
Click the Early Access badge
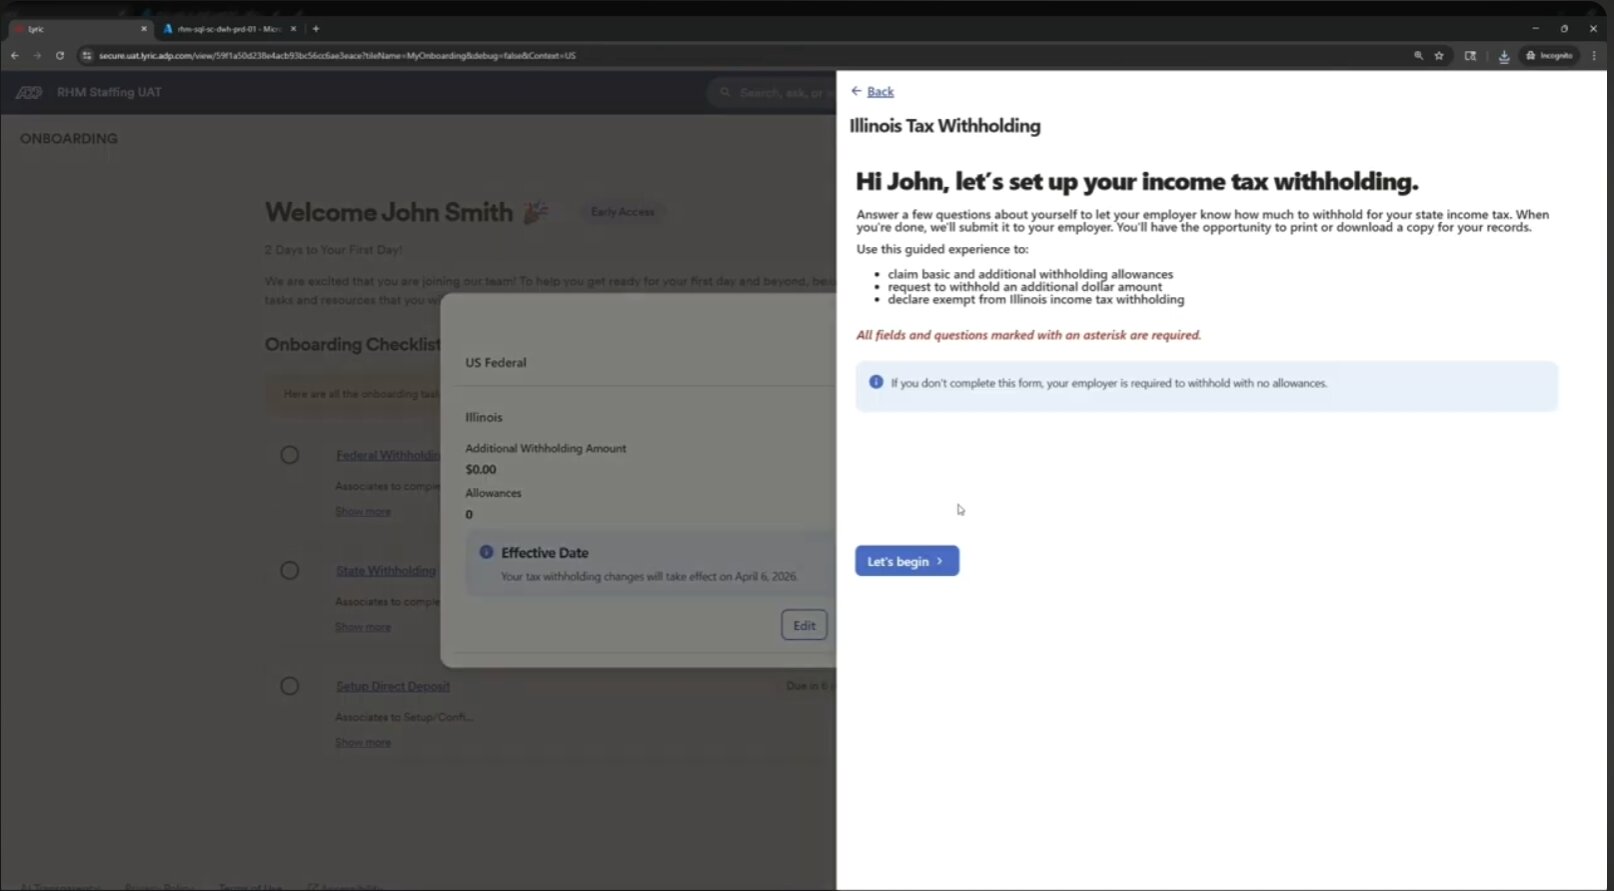click(622, 212)
